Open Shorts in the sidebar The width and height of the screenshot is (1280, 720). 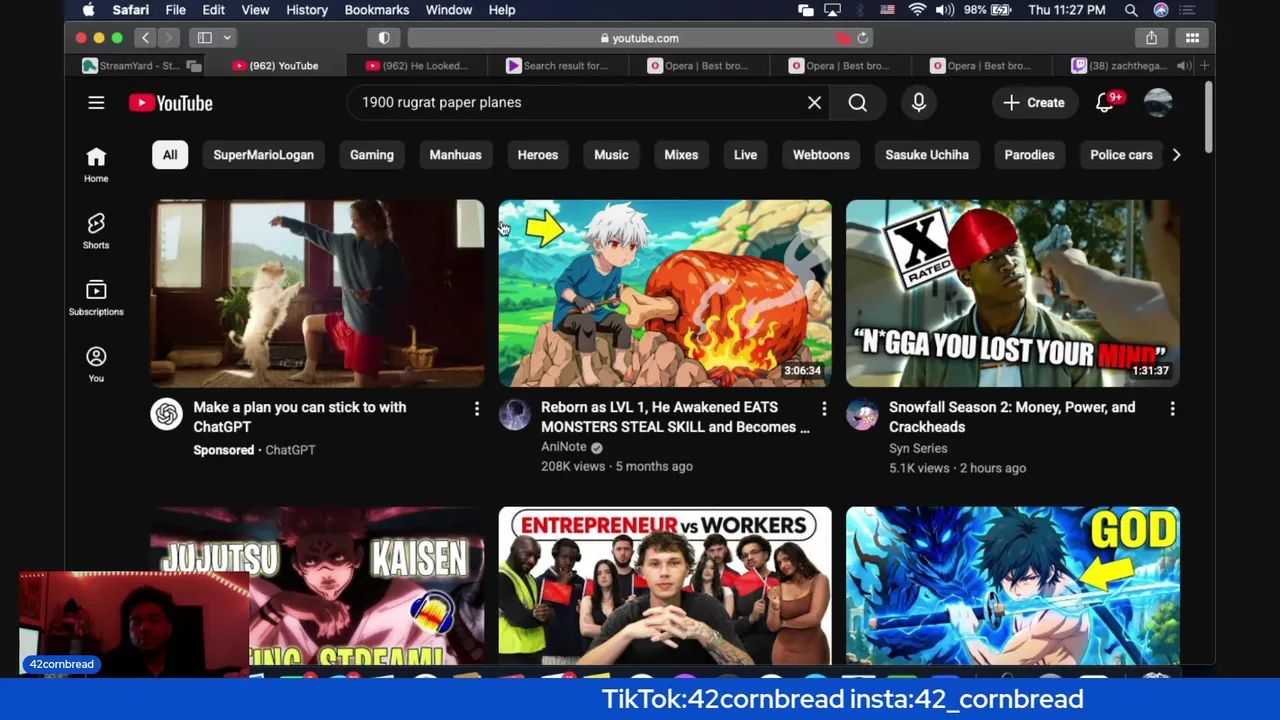point(96,231)
